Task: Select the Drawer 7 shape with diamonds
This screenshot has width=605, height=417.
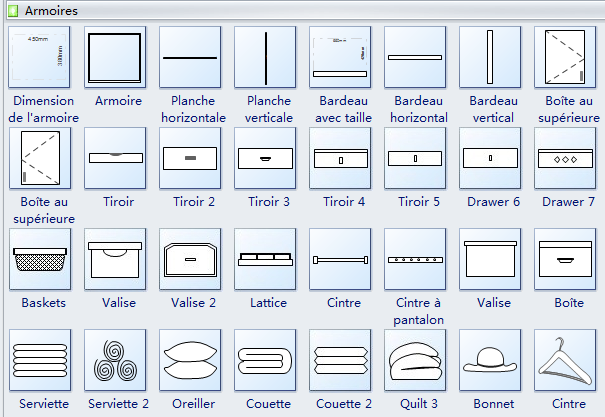Action: click(565, 158)
